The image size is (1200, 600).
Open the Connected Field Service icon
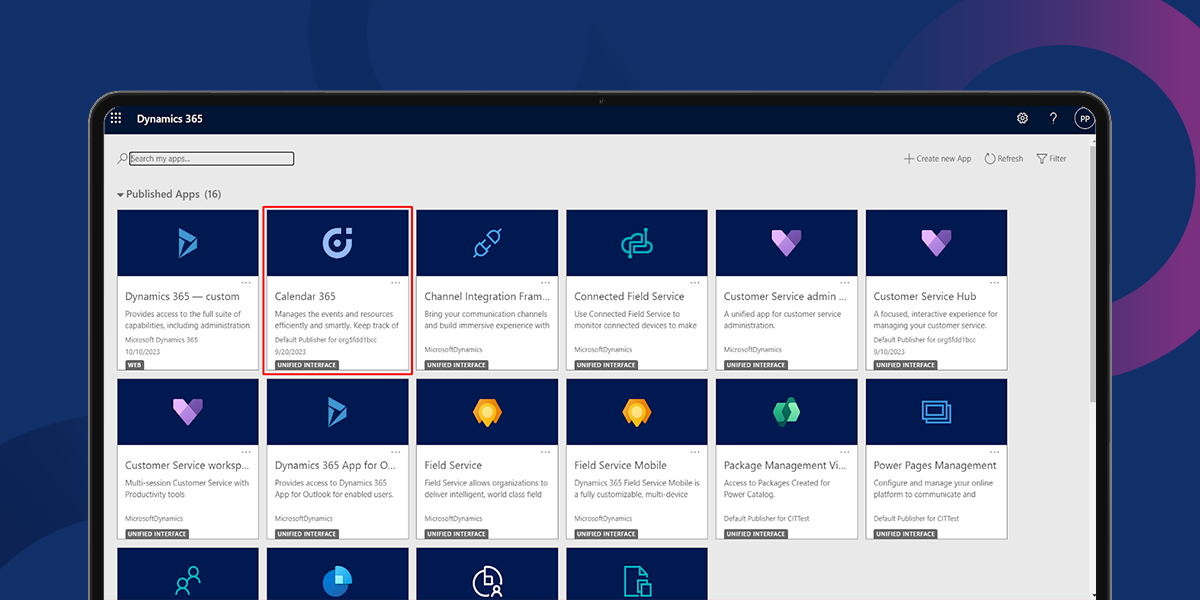pyautogui.click(x=637, y=243)
